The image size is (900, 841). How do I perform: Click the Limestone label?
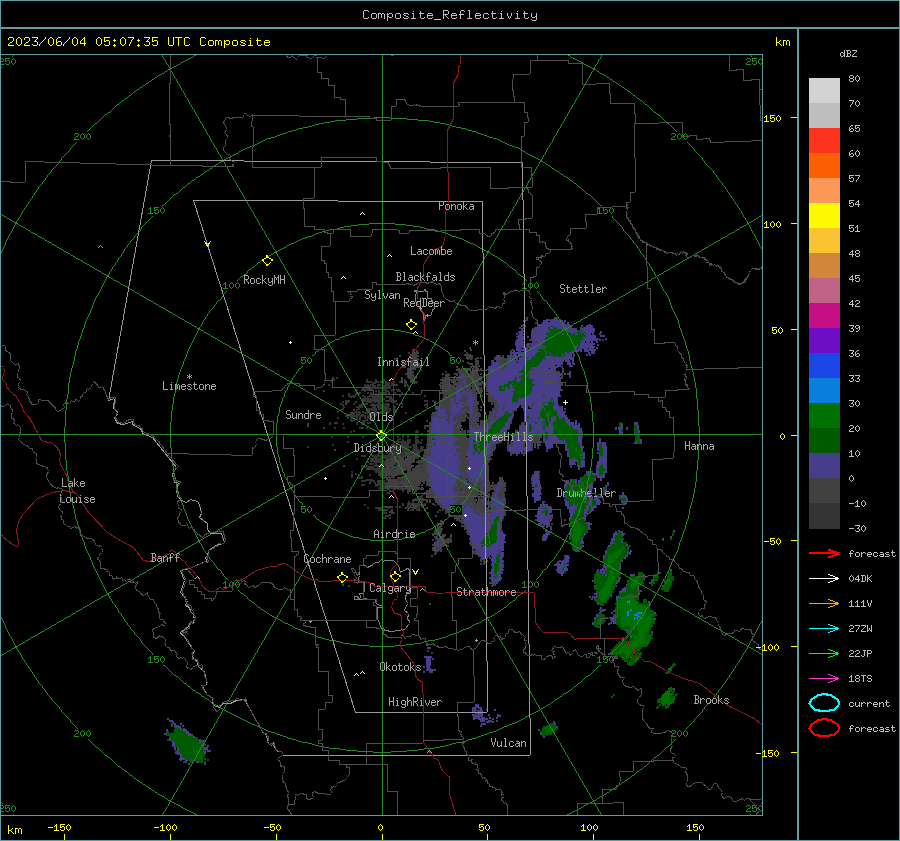click(189, 386)
